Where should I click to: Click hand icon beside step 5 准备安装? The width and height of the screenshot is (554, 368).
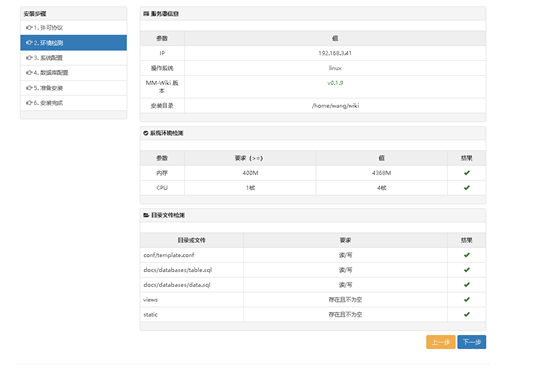click(x=29, y=88)
